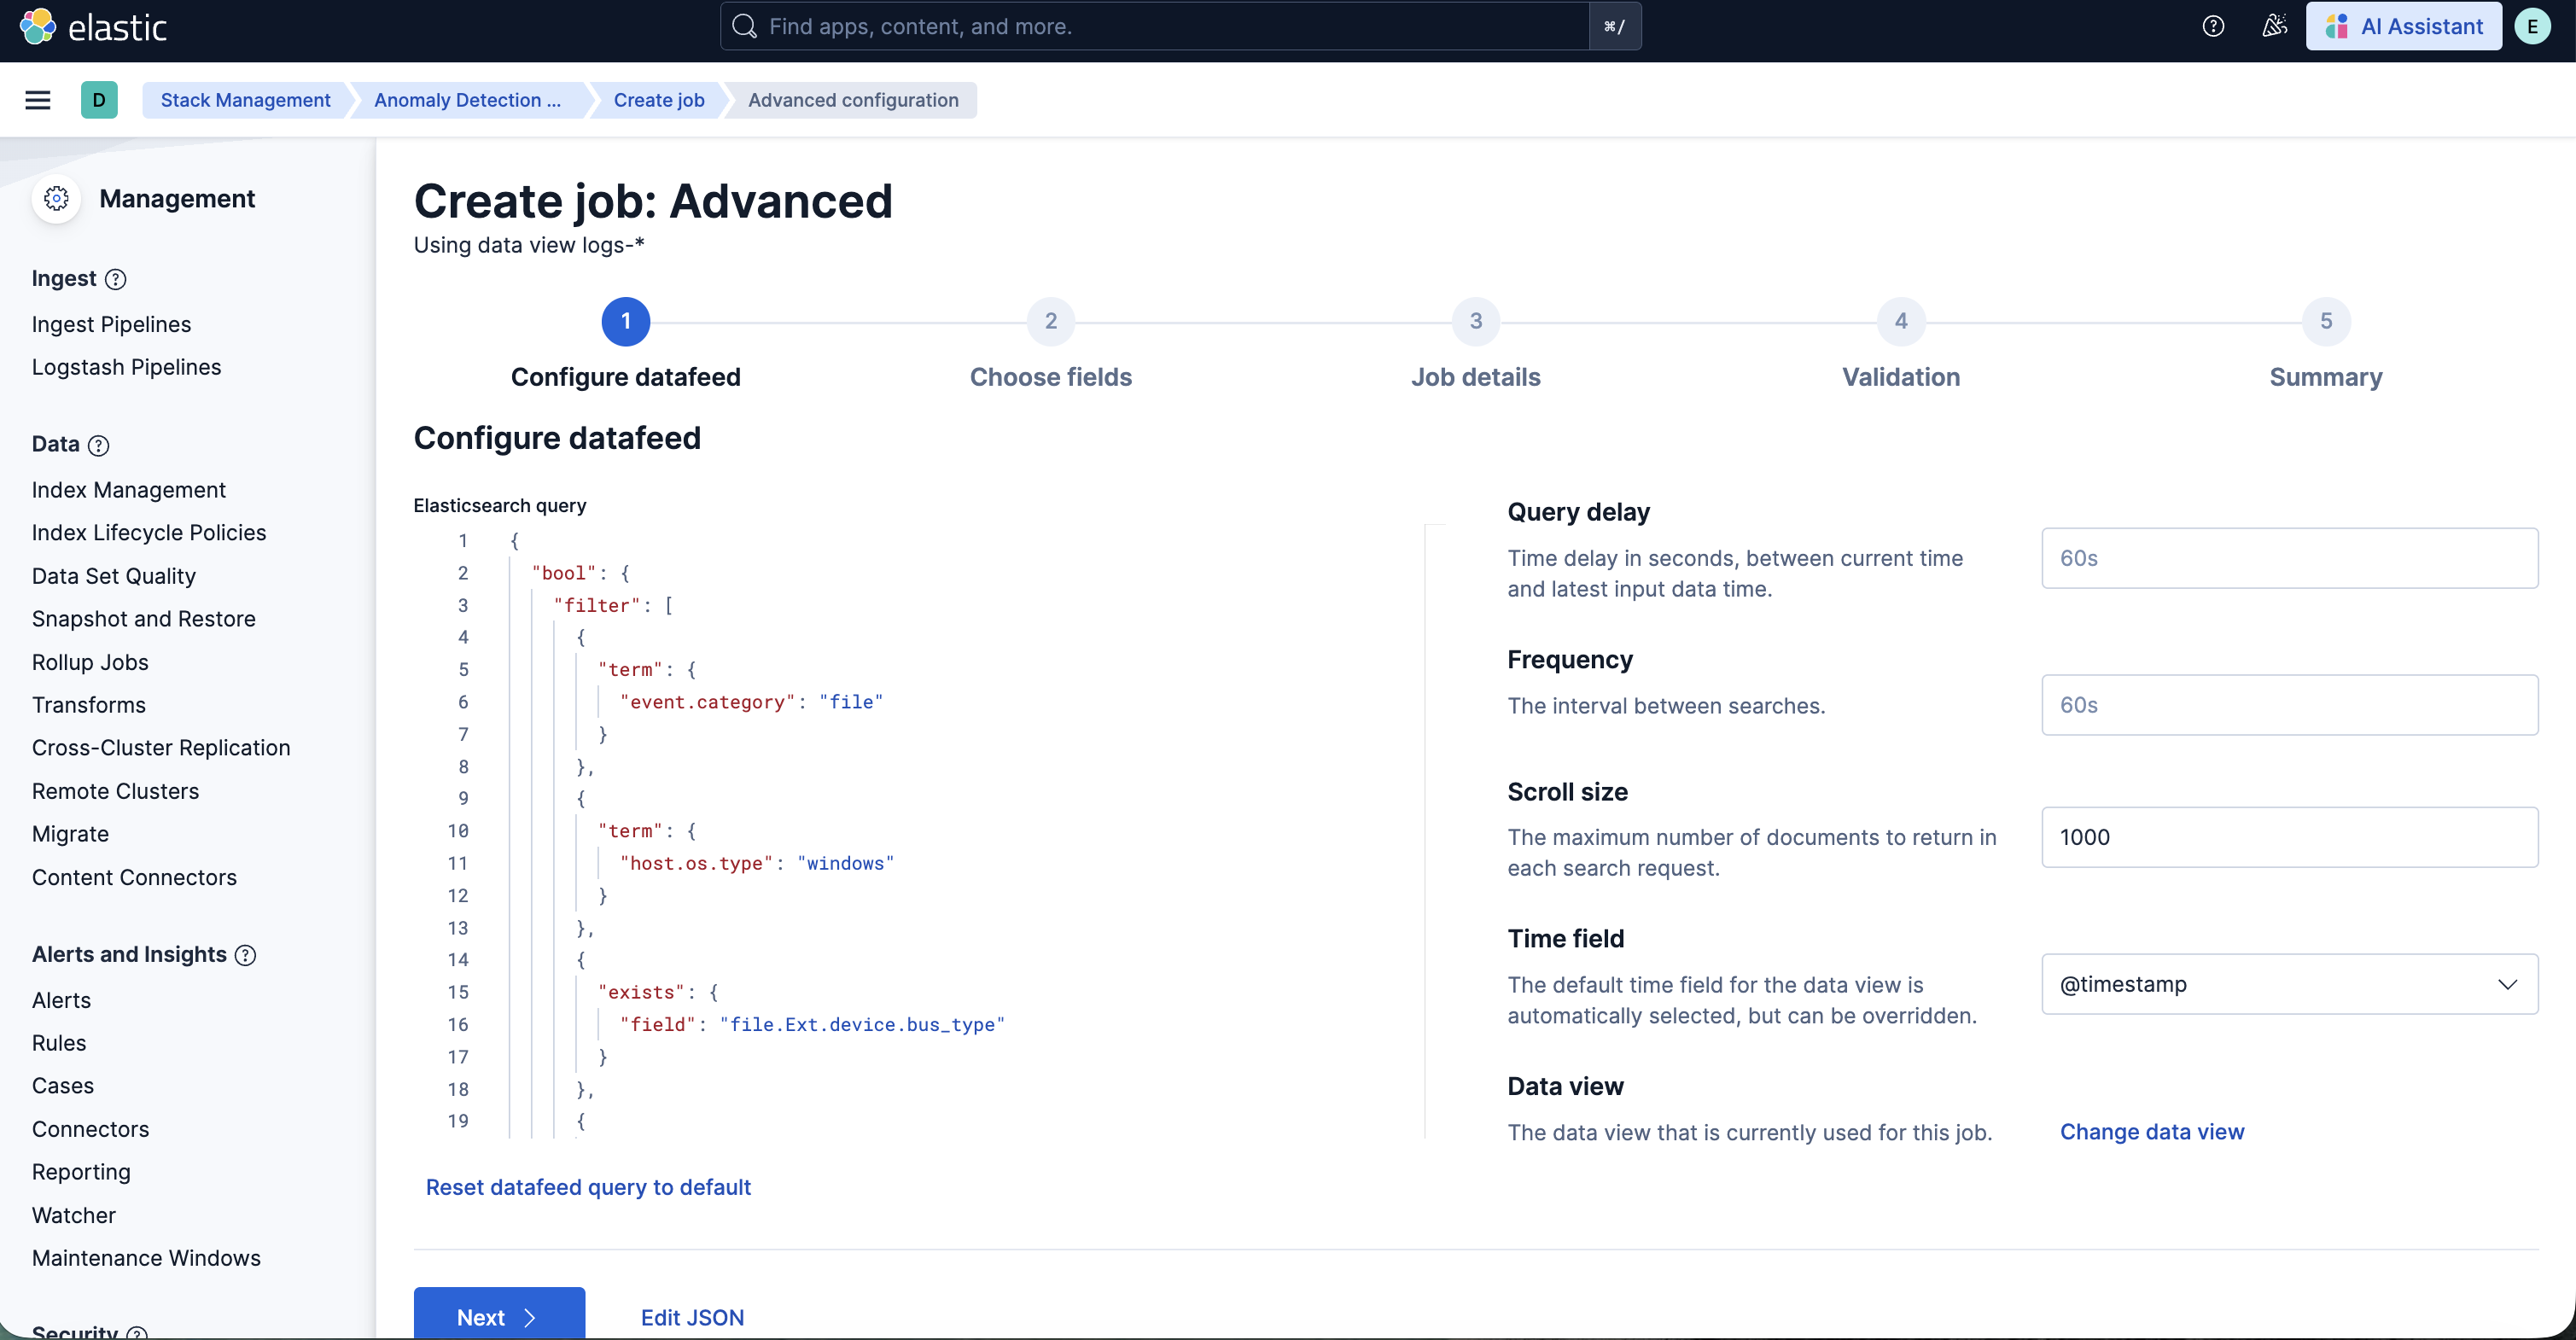The width and height of the screenshot is (2576, 1340).
Task: Jump to the Summary step
Action: (2325, 321)
